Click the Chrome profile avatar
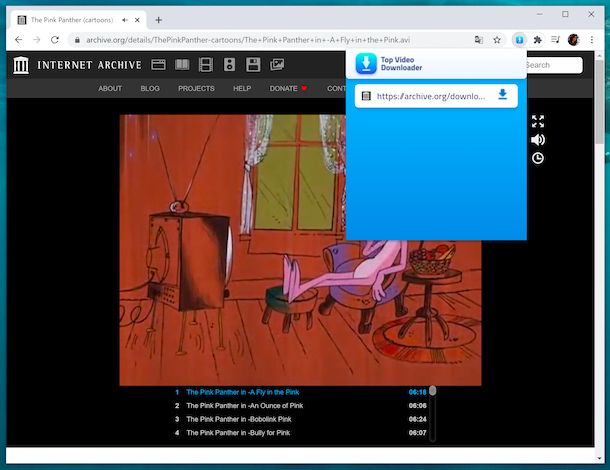 point(573,40)
